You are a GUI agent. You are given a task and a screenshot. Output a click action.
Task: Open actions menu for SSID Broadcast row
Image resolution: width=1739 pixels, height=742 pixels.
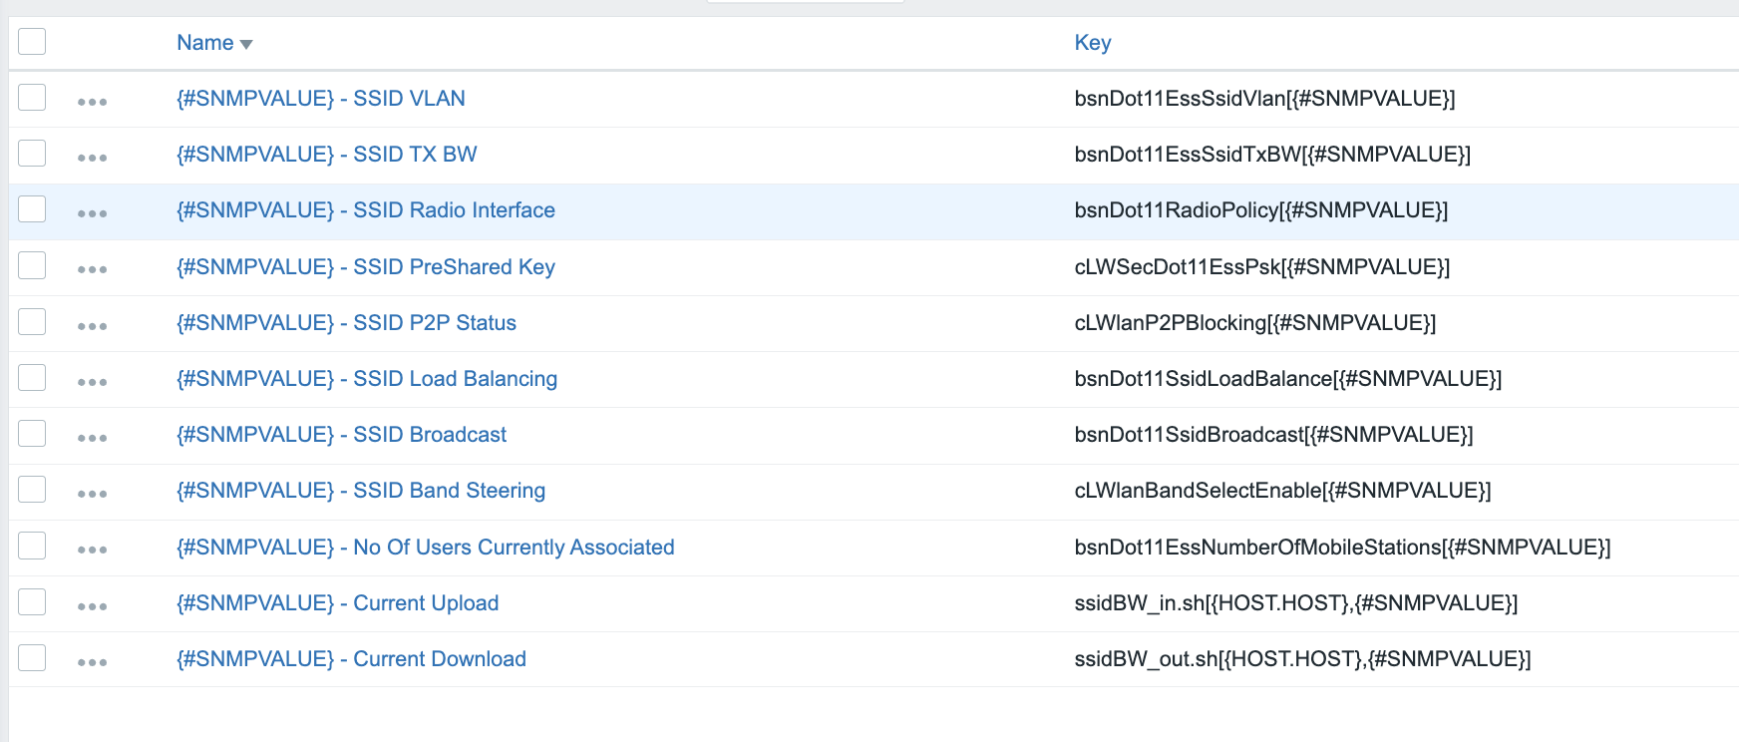coord(92,437)
